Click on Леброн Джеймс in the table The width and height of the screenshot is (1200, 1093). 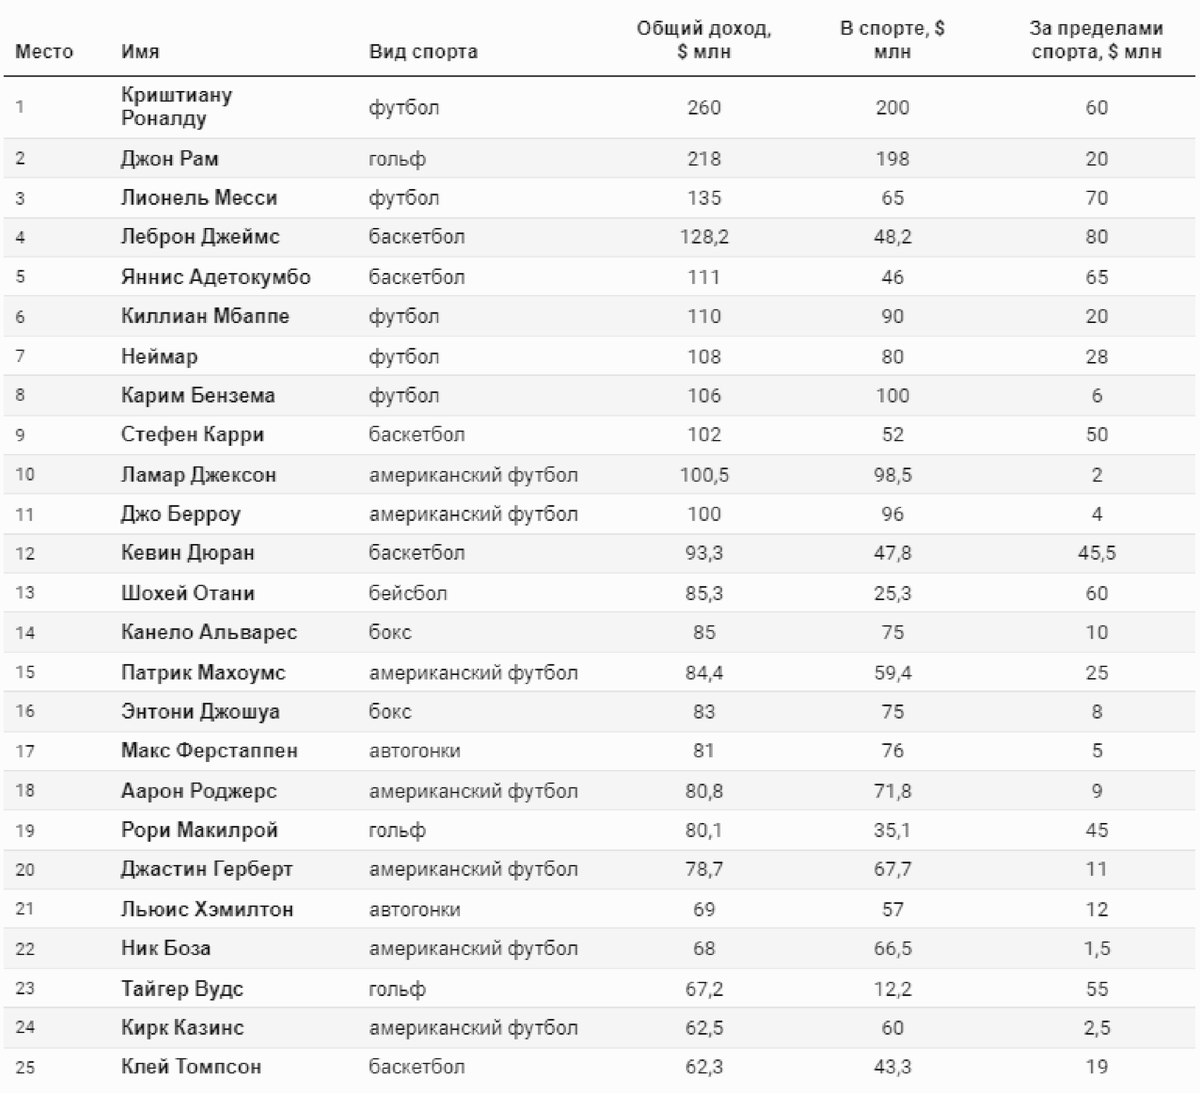tap(200, 237)
